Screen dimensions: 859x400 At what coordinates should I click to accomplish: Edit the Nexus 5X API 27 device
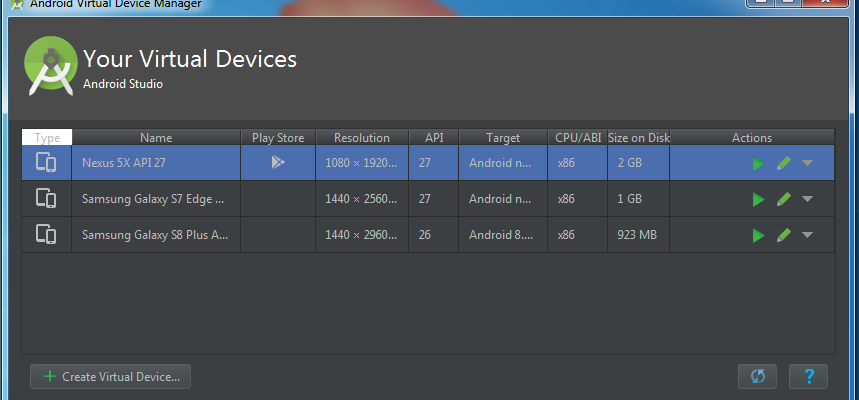(x=784, y=164)
